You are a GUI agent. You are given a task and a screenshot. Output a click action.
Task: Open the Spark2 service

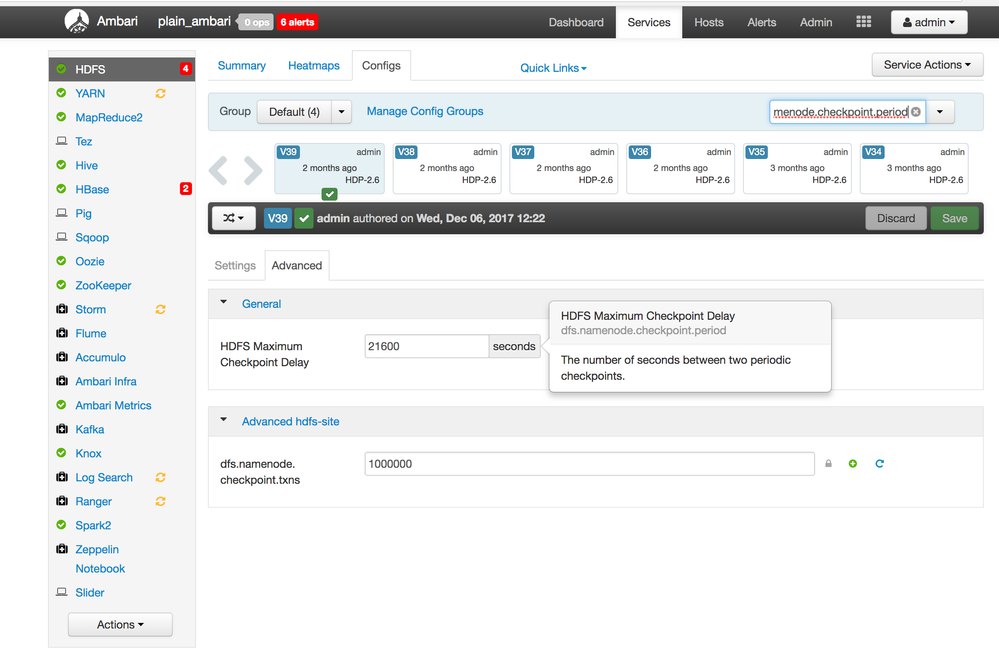(x=93, y=525)
